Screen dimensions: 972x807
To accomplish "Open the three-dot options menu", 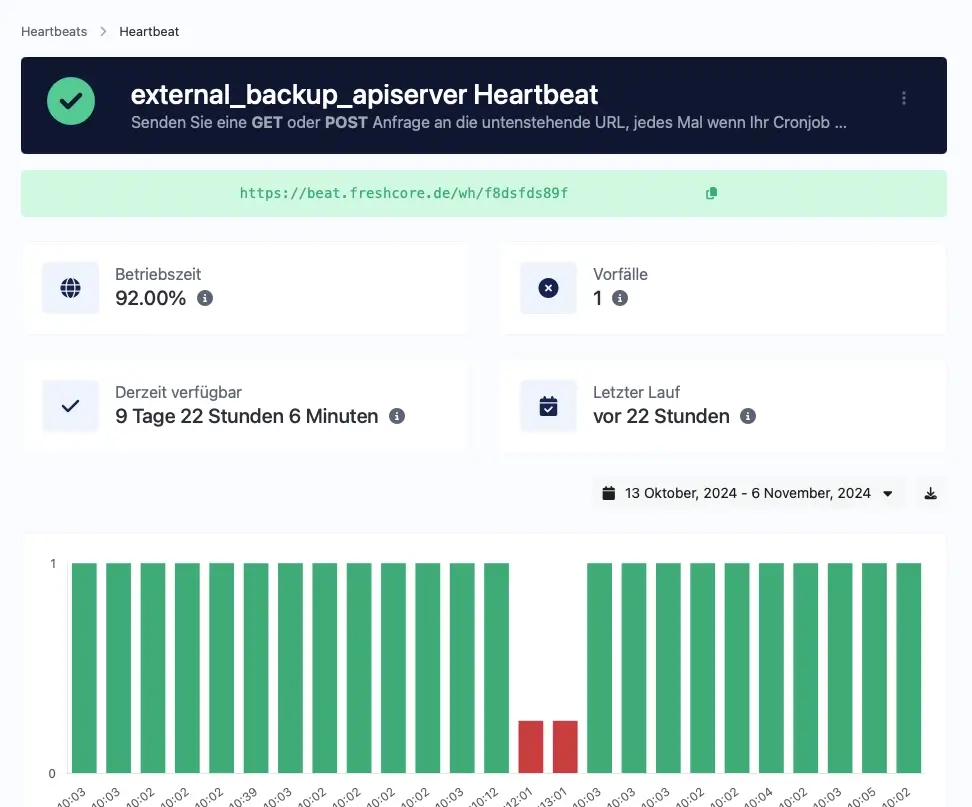I will pos(904,98).
